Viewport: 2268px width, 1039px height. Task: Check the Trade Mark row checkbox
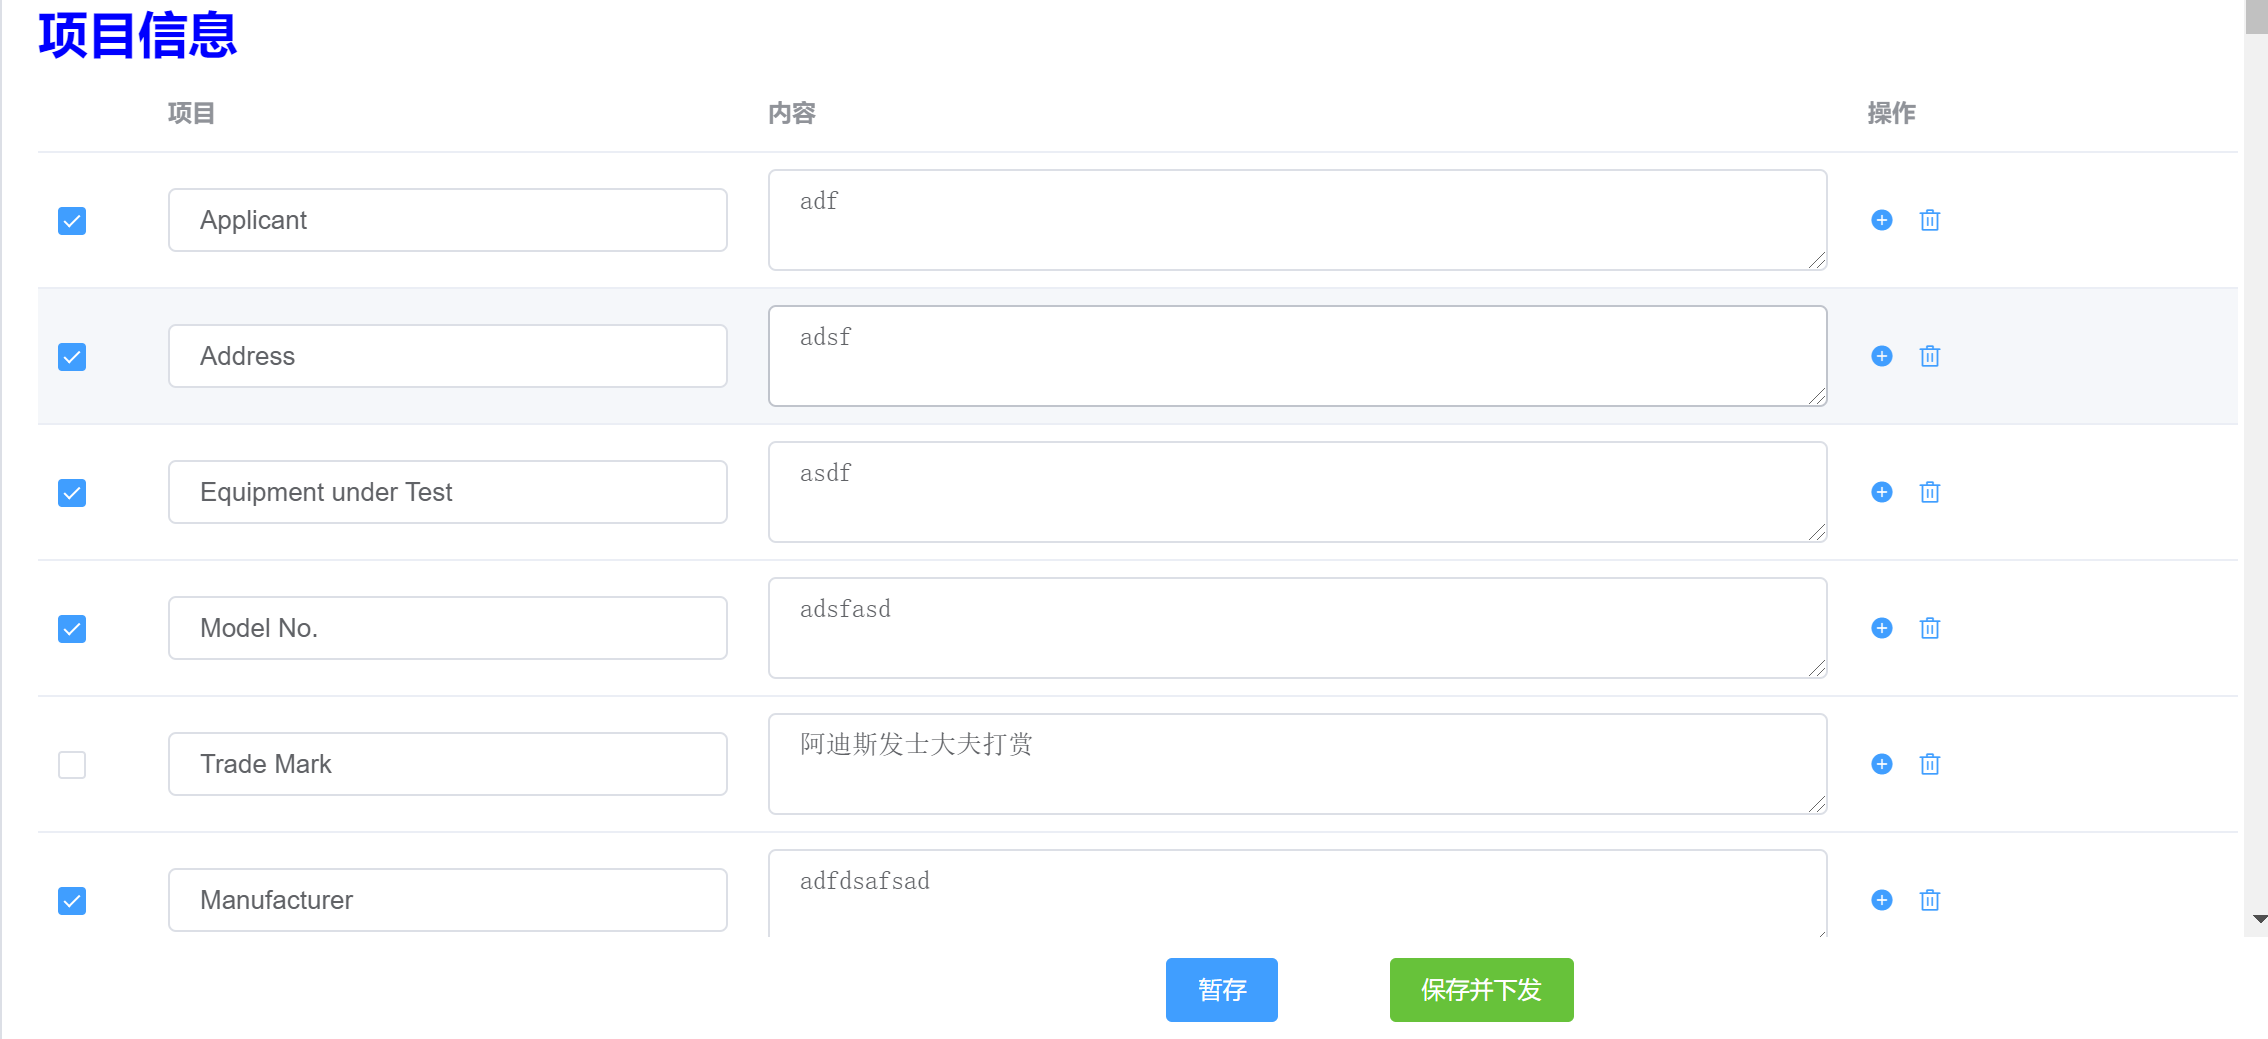pyautogui.click(x=72, y=765)
